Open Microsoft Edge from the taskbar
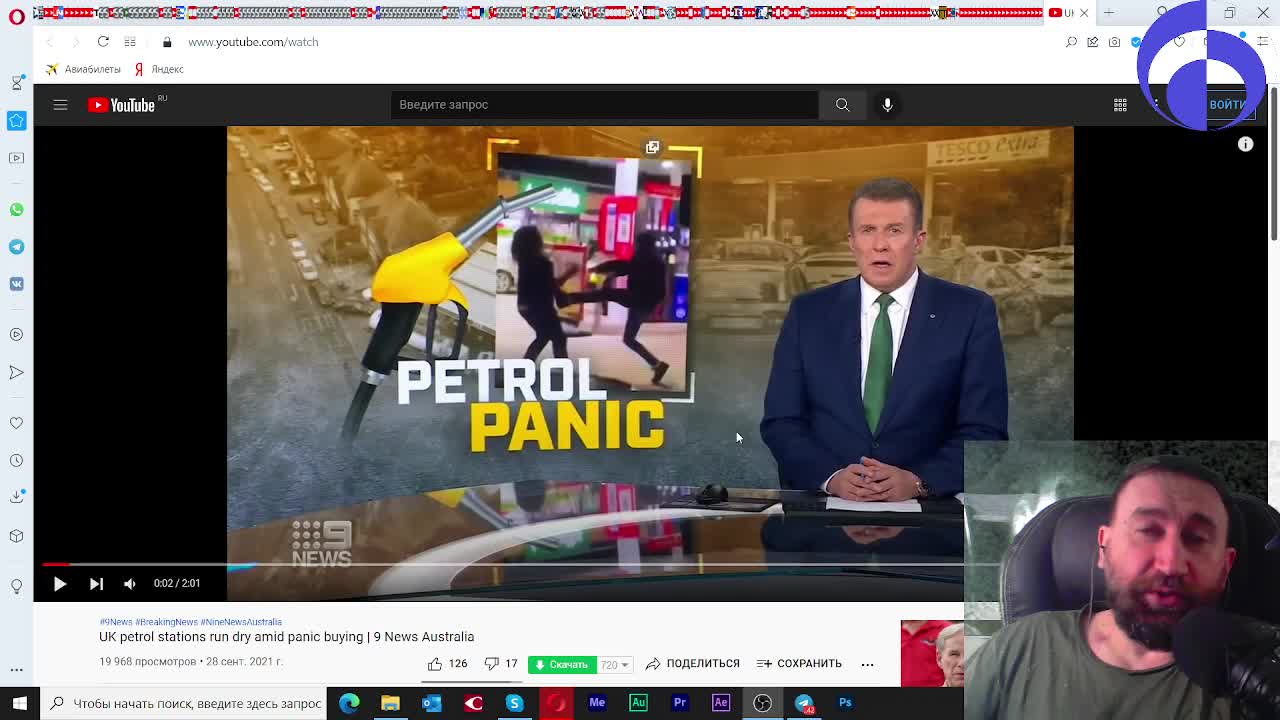 (349, 703)
